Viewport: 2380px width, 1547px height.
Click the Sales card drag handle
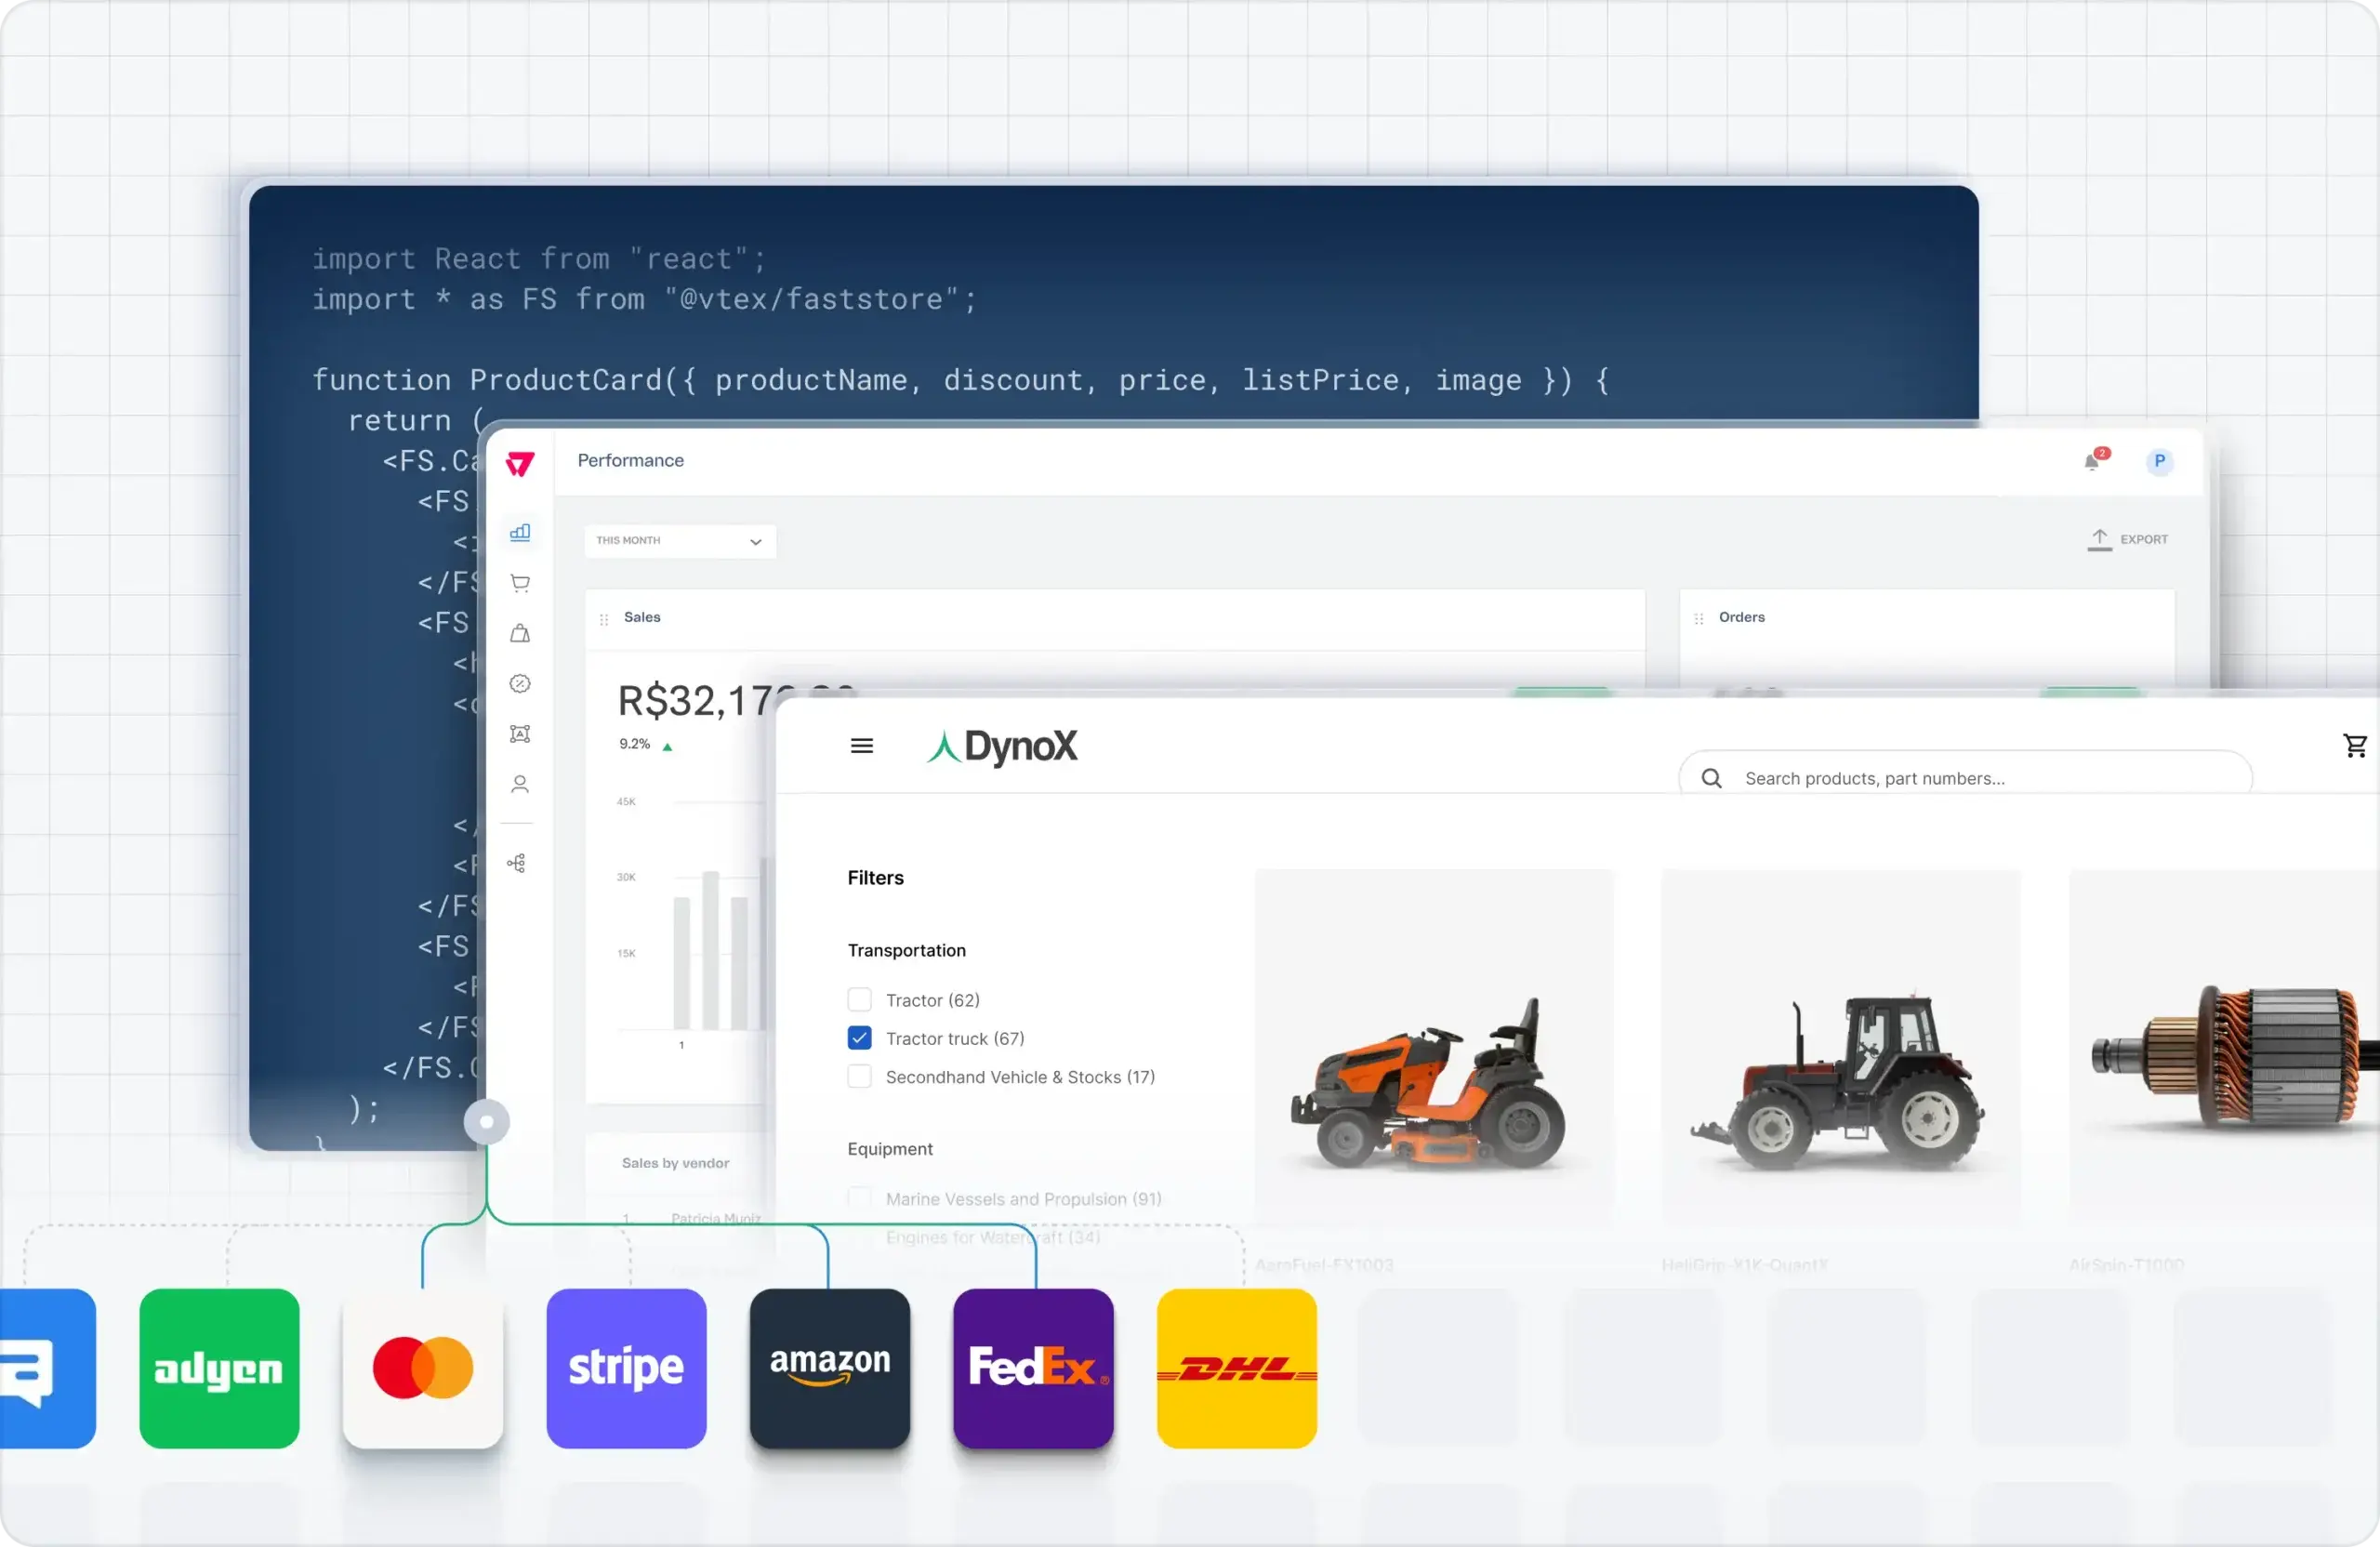coord(604,619)
